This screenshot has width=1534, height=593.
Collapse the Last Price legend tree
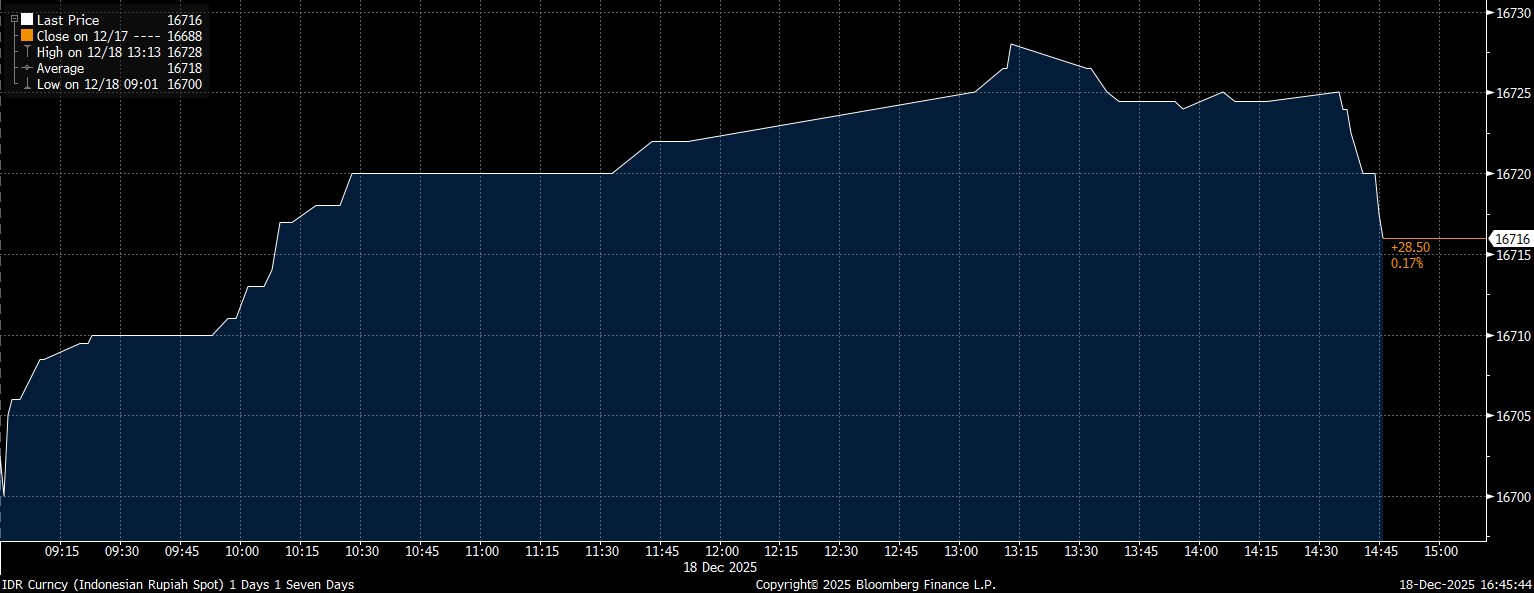pos(14,19)
